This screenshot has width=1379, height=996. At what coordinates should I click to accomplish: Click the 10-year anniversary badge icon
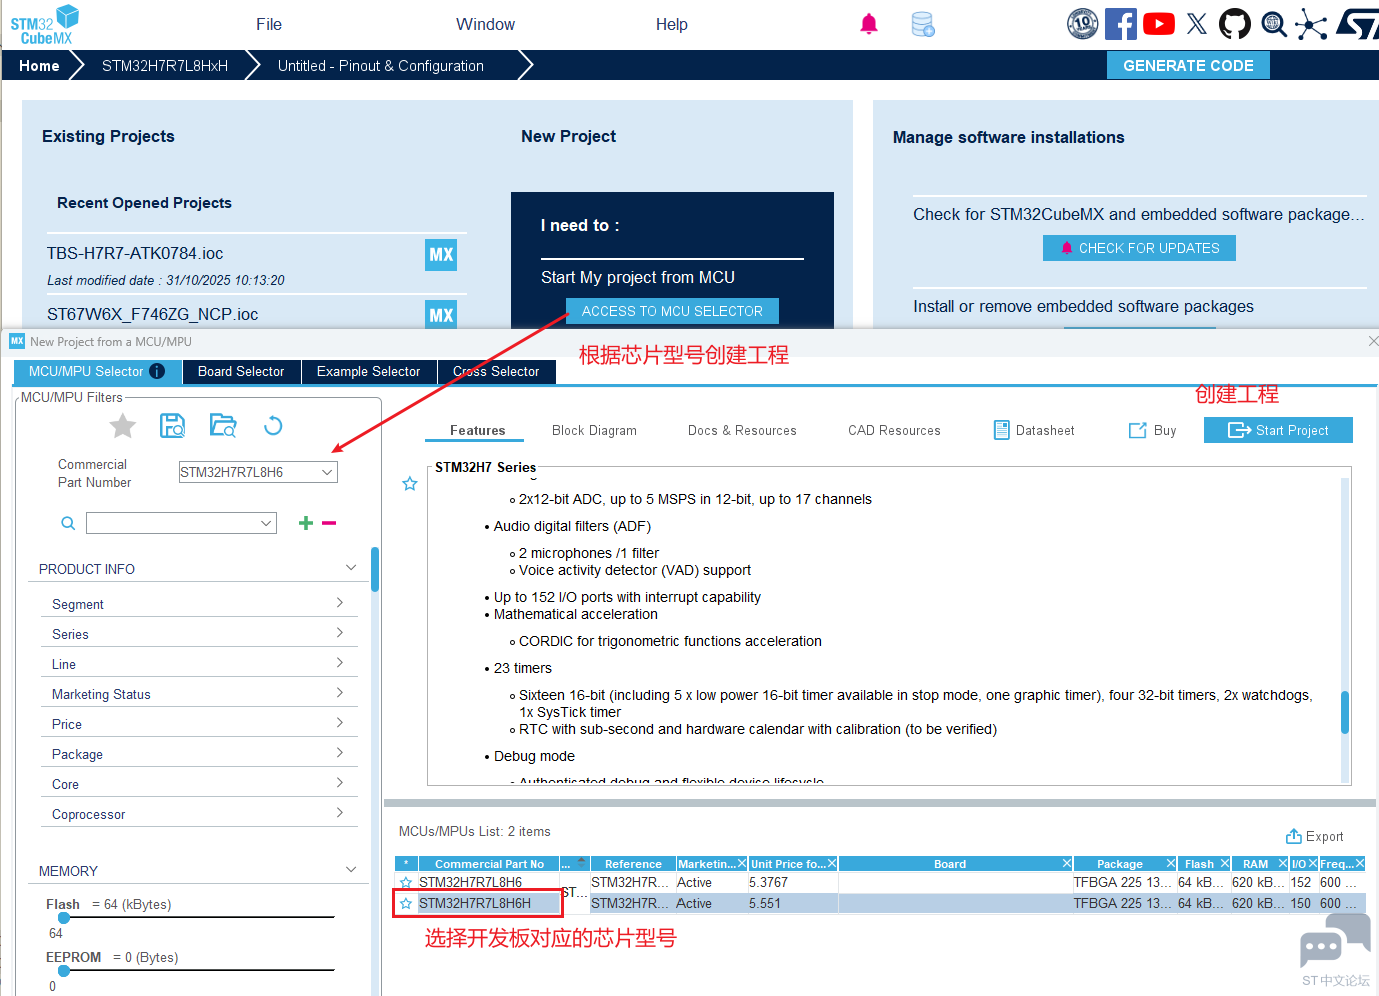tap(1082, 24)
